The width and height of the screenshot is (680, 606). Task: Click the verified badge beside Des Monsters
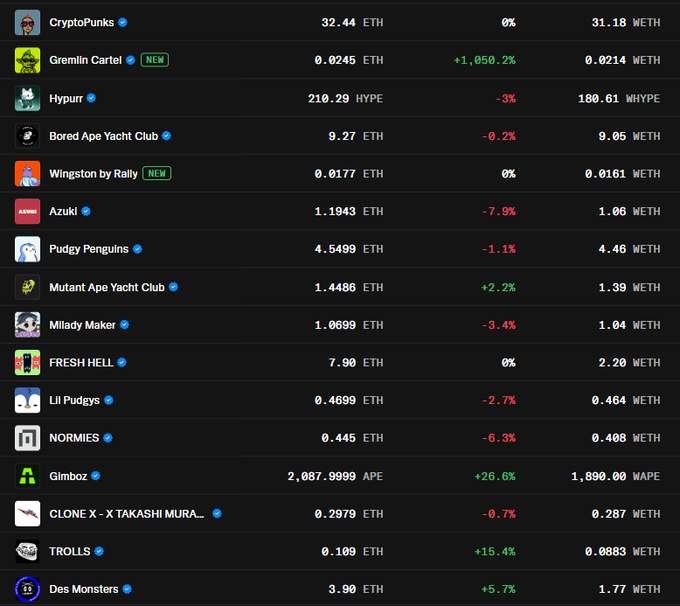[x=127, y=589]
